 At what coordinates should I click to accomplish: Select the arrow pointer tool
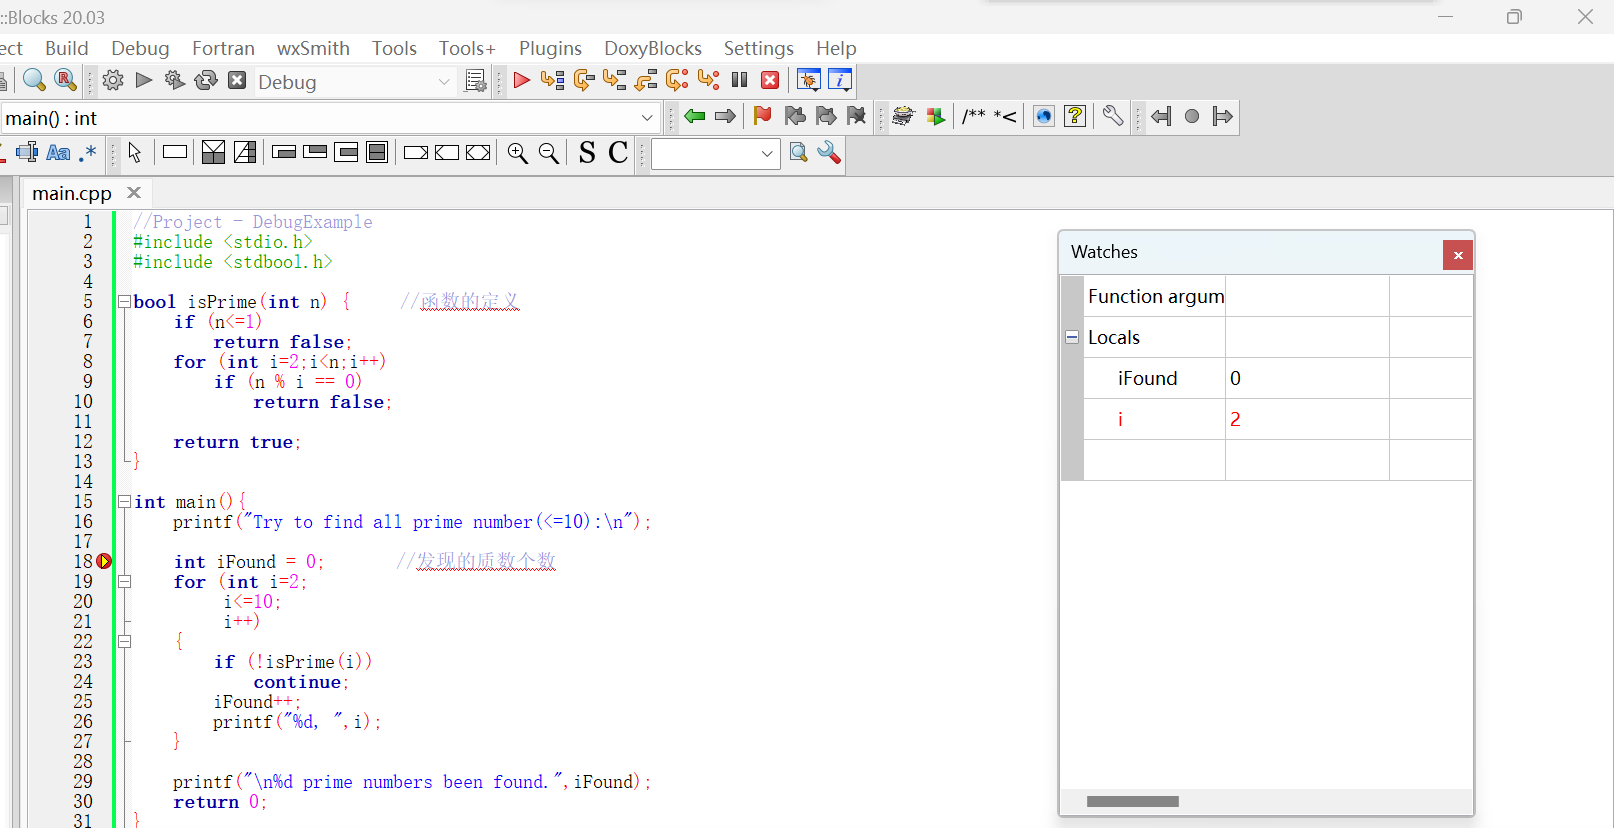[x=135, y=152]
